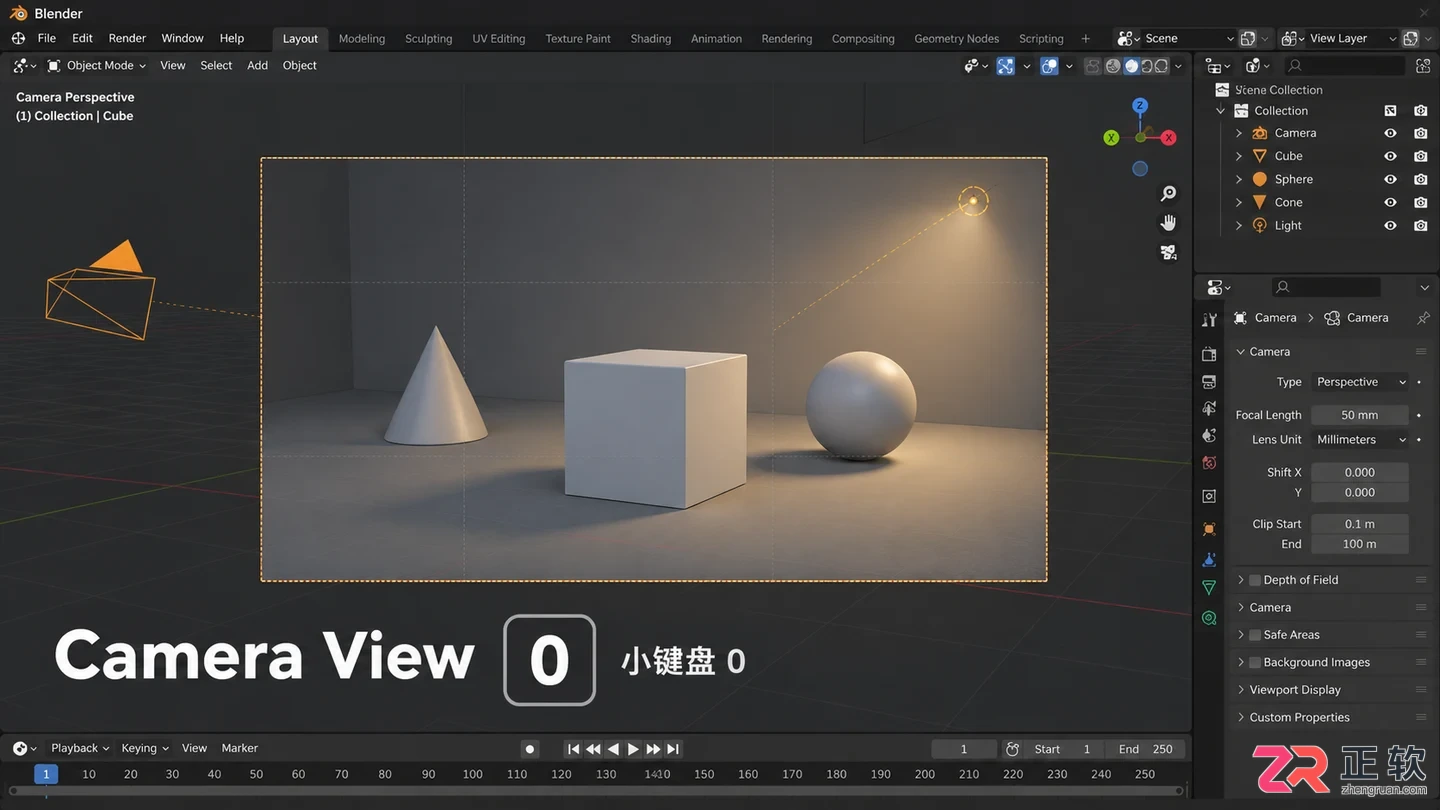Hide the Cube object in the viewport

[1390, 156]
